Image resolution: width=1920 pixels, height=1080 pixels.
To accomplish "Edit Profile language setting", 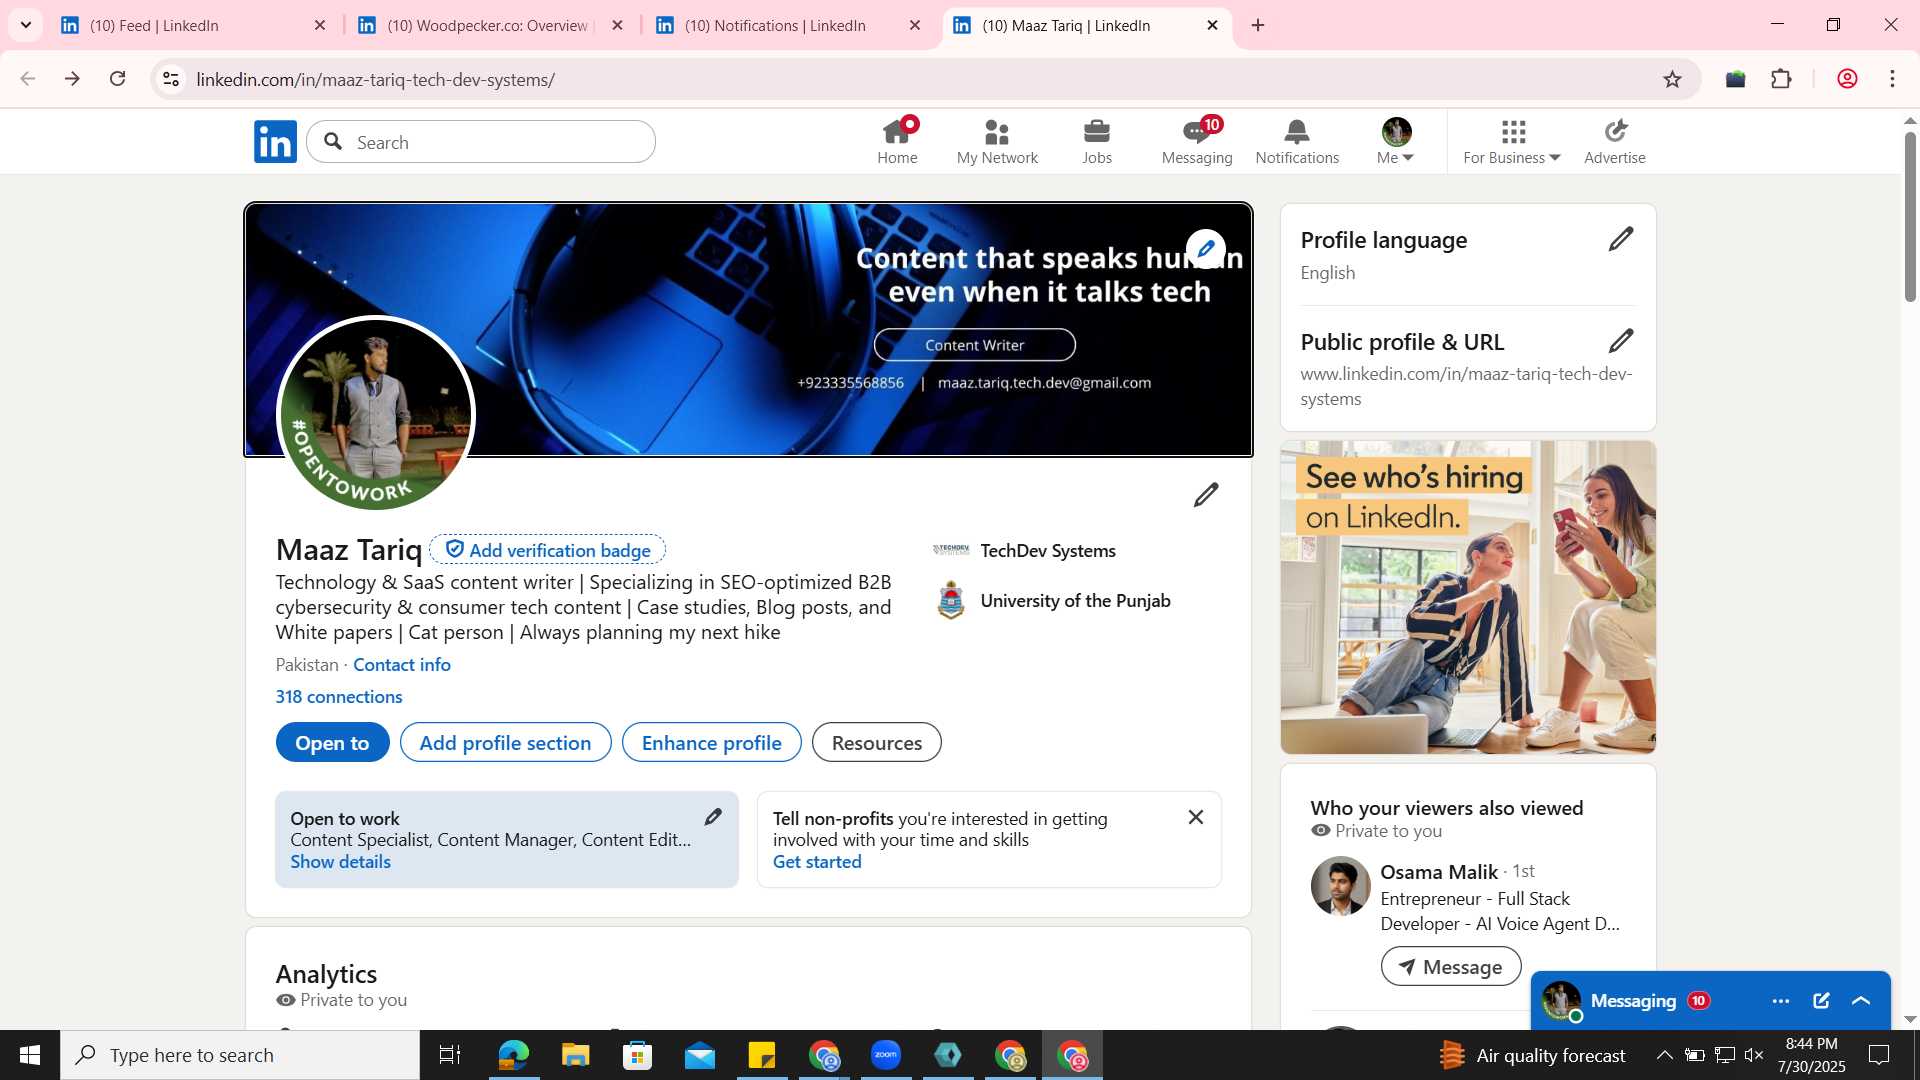I will [1621, 239].
